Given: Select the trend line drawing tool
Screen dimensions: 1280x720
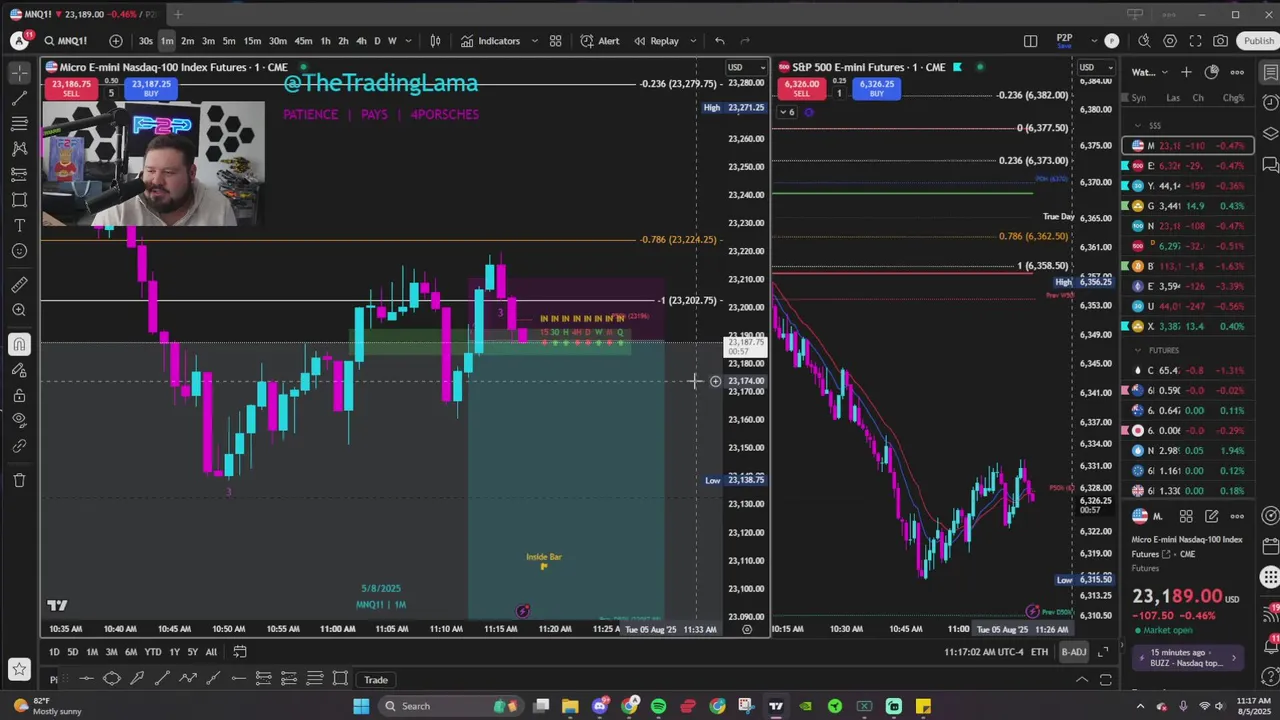Looking at the screenshot, I should (x=19, y=98).
